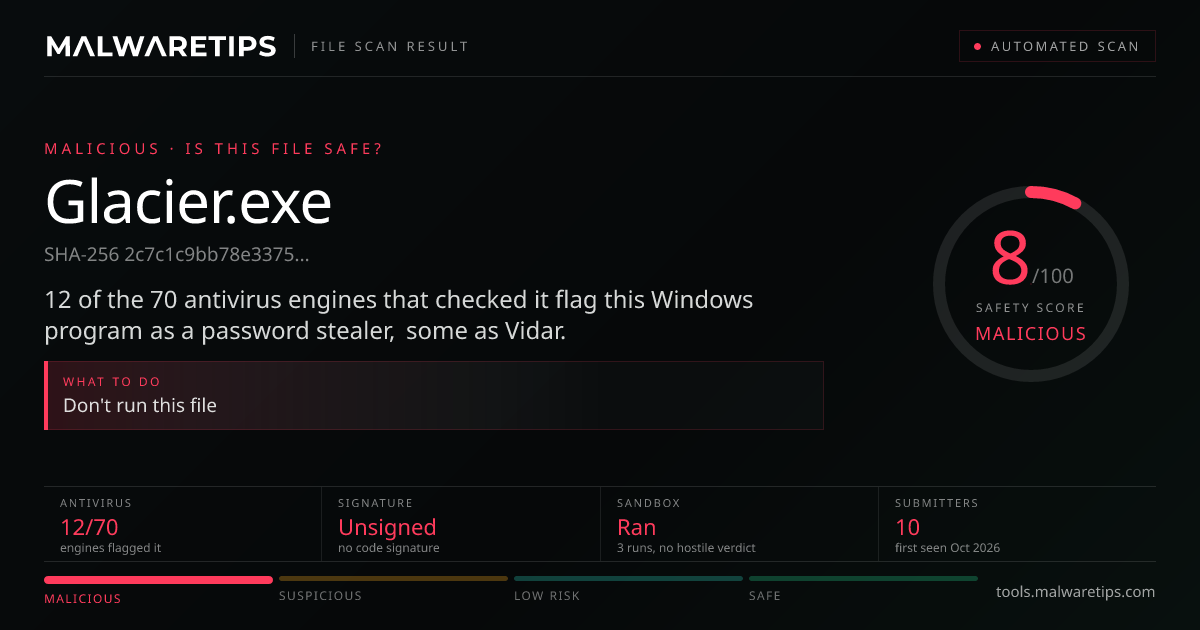Image resolution: width=1200 pixels, height=630 pixels.
Task: Click the circular safety score gauge
Action: [x=1031, y=284]
